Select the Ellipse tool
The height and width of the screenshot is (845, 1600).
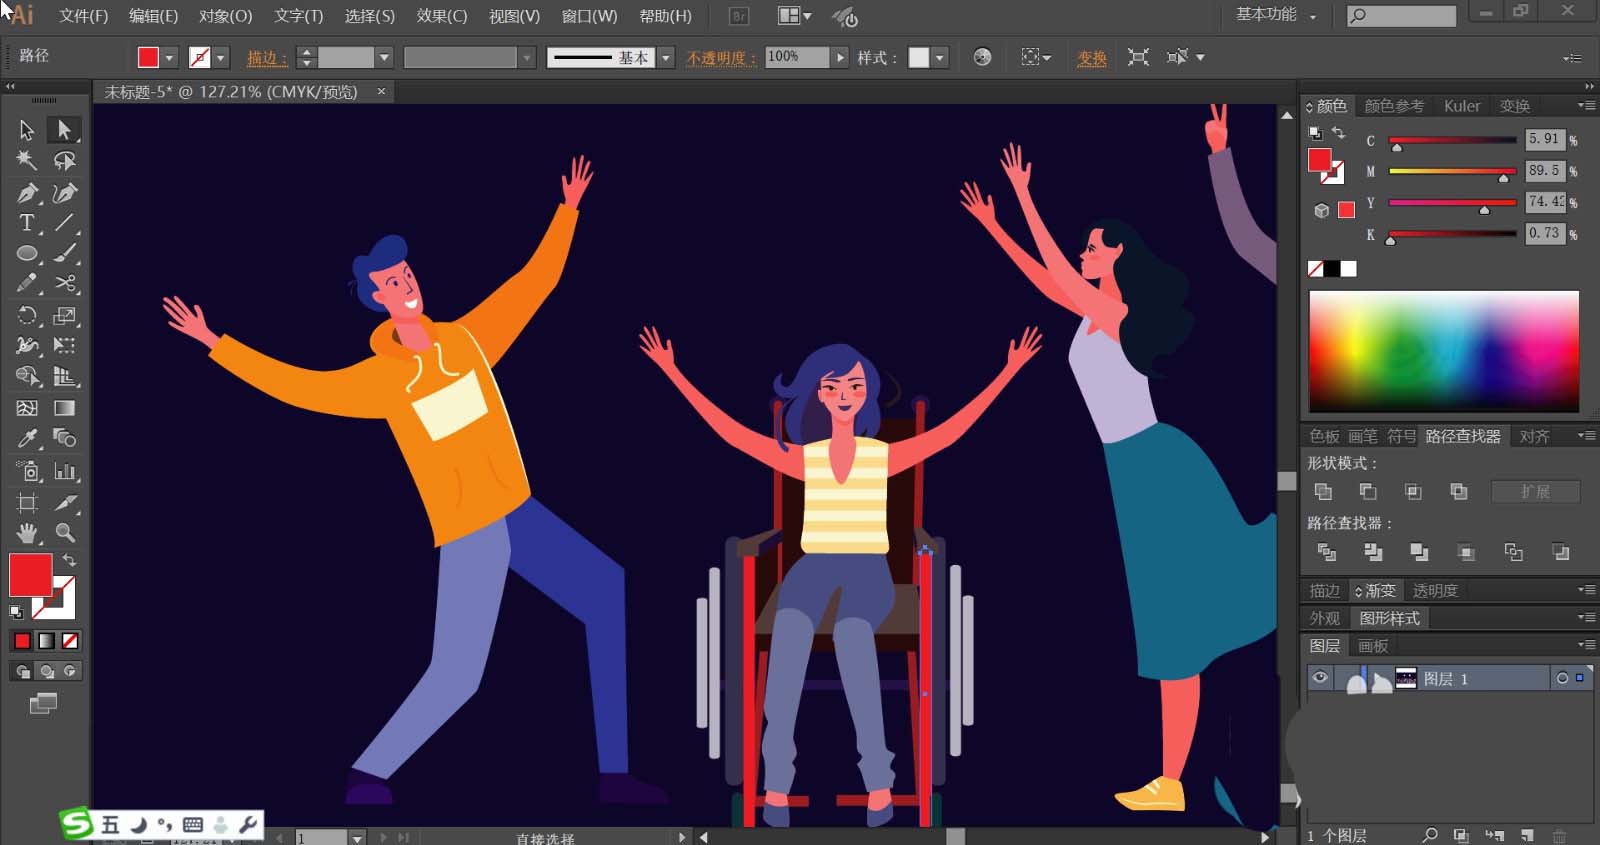(27, 254)
